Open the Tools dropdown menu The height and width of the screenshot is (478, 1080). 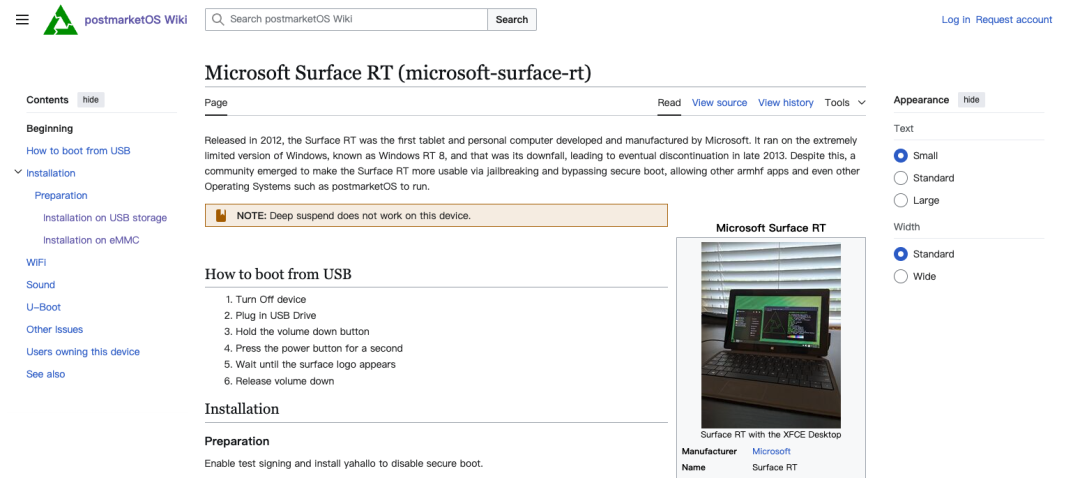click(x=845, y=103)
